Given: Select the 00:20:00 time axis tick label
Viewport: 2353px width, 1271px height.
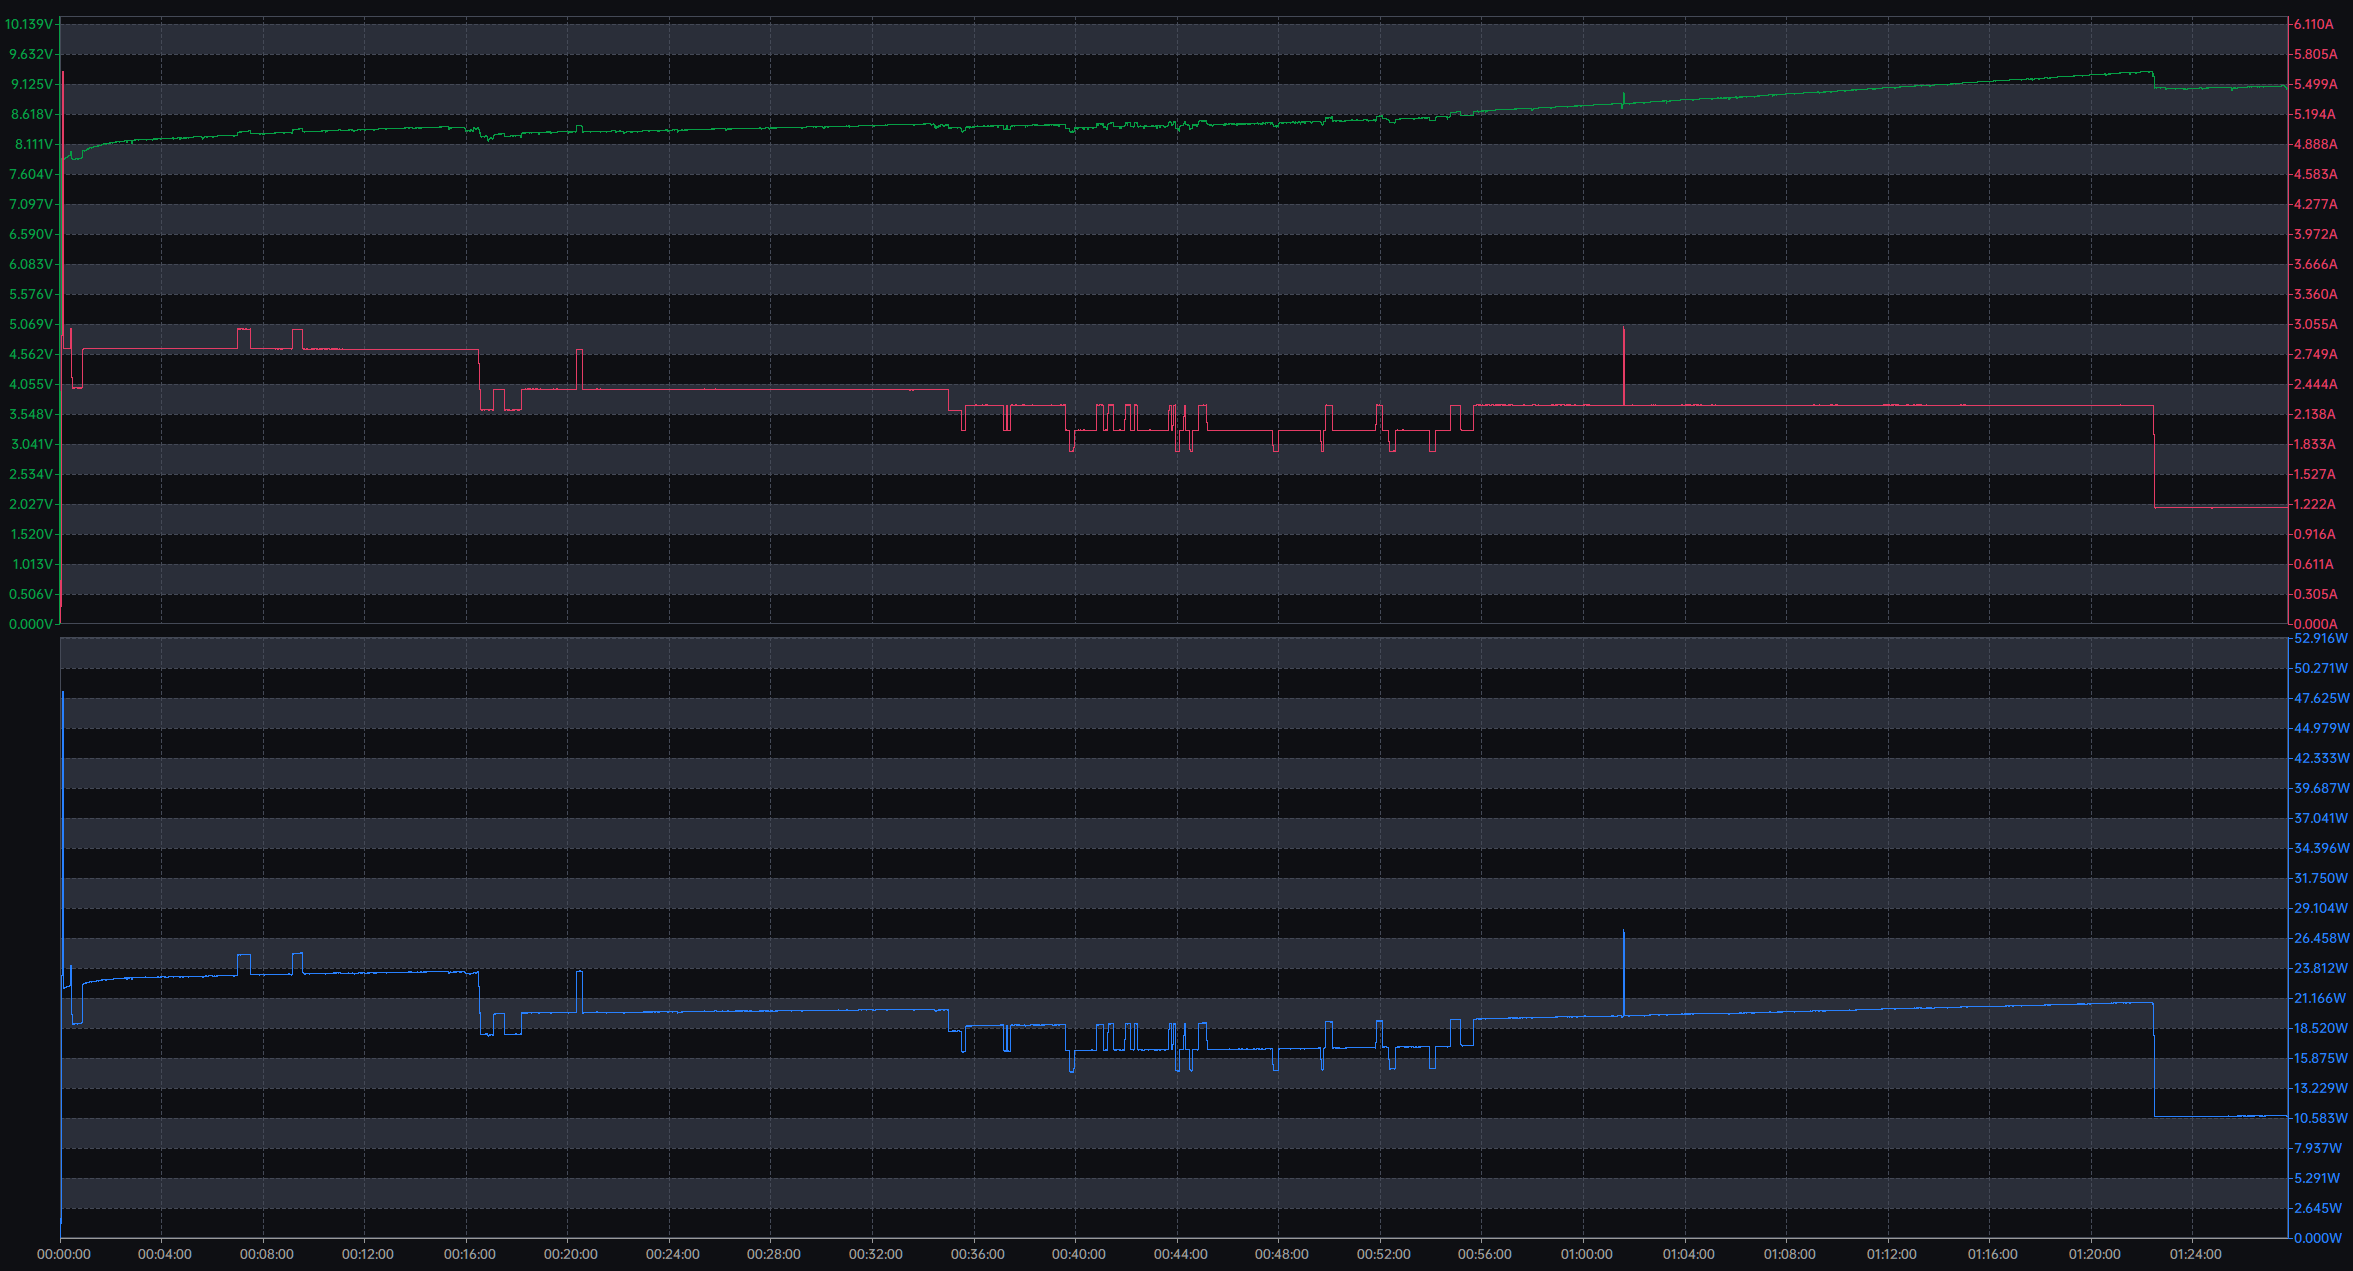Looking at the screenshot, I should 571,1254.
